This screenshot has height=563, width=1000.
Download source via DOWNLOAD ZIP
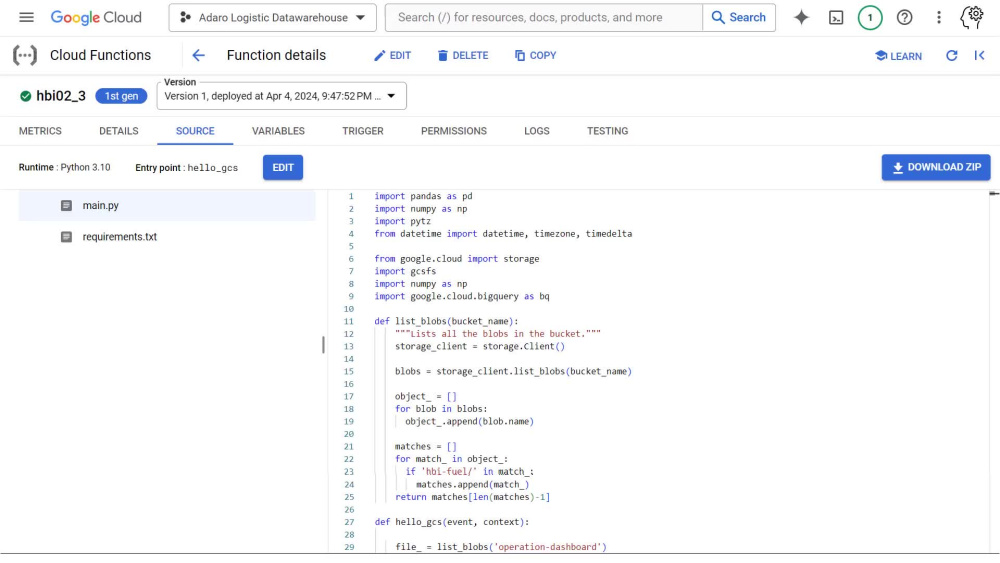click(936, 167)
